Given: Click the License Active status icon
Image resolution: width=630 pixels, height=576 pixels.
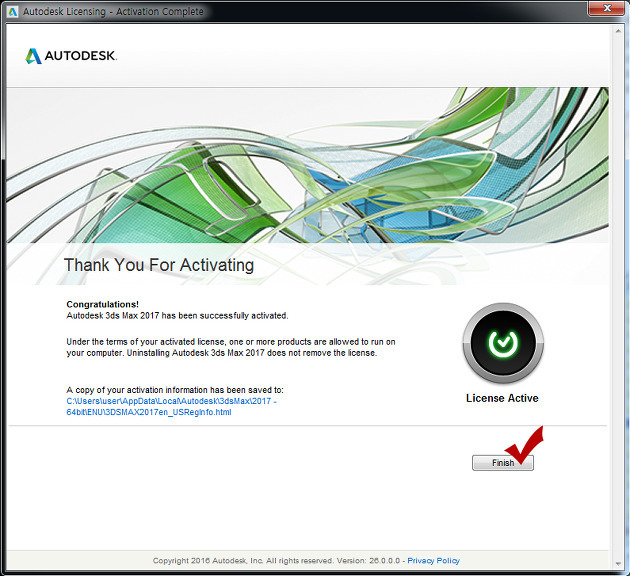Looking at the screenshot, I should click(503, 343).
